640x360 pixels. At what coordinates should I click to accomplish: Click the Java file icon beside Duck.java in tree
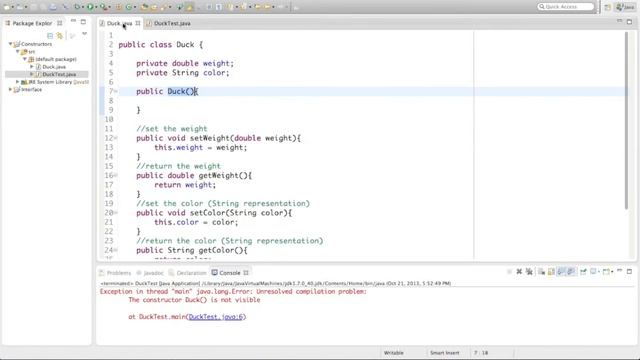tap(38, 67)
